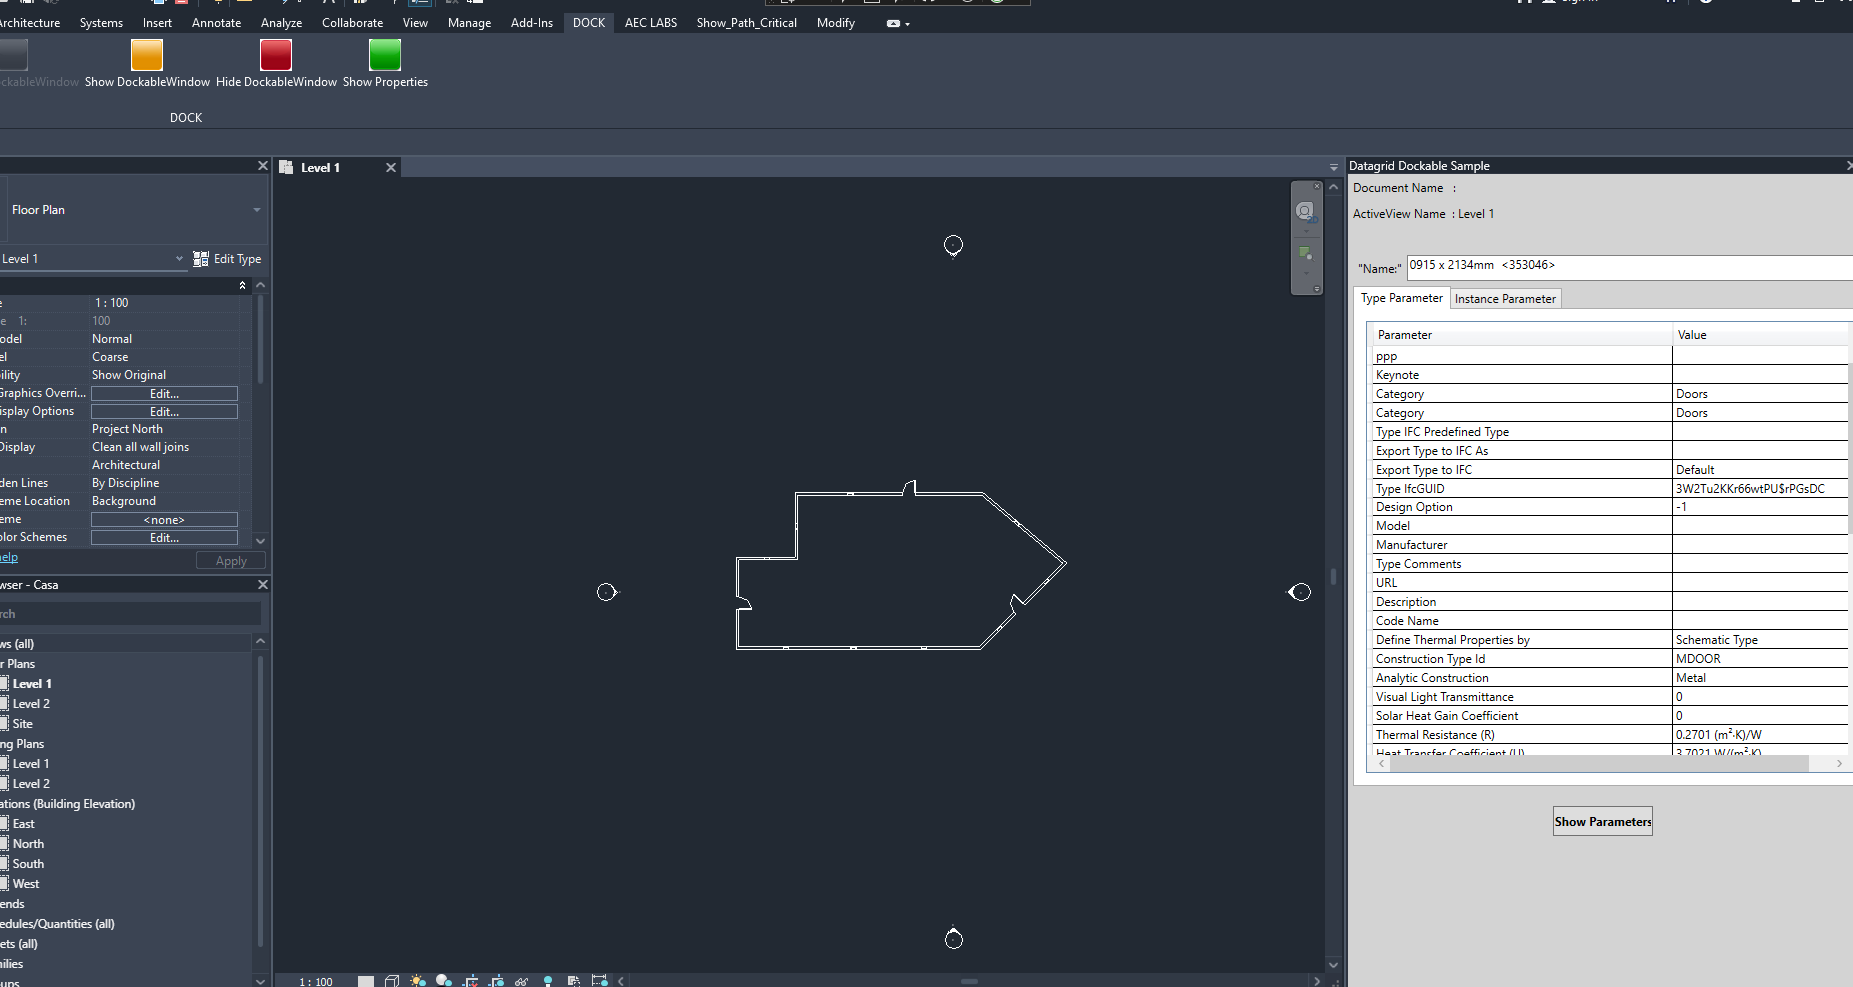Toggle Reveal Hidden Elements lightbulb

click(547, 981)
